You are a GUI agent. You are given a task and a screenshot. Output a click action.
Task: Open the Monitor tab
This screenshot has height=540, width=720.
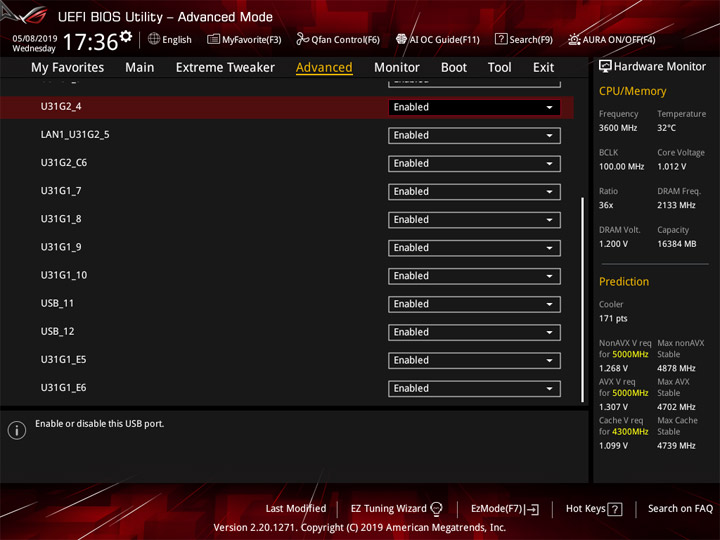397,68
